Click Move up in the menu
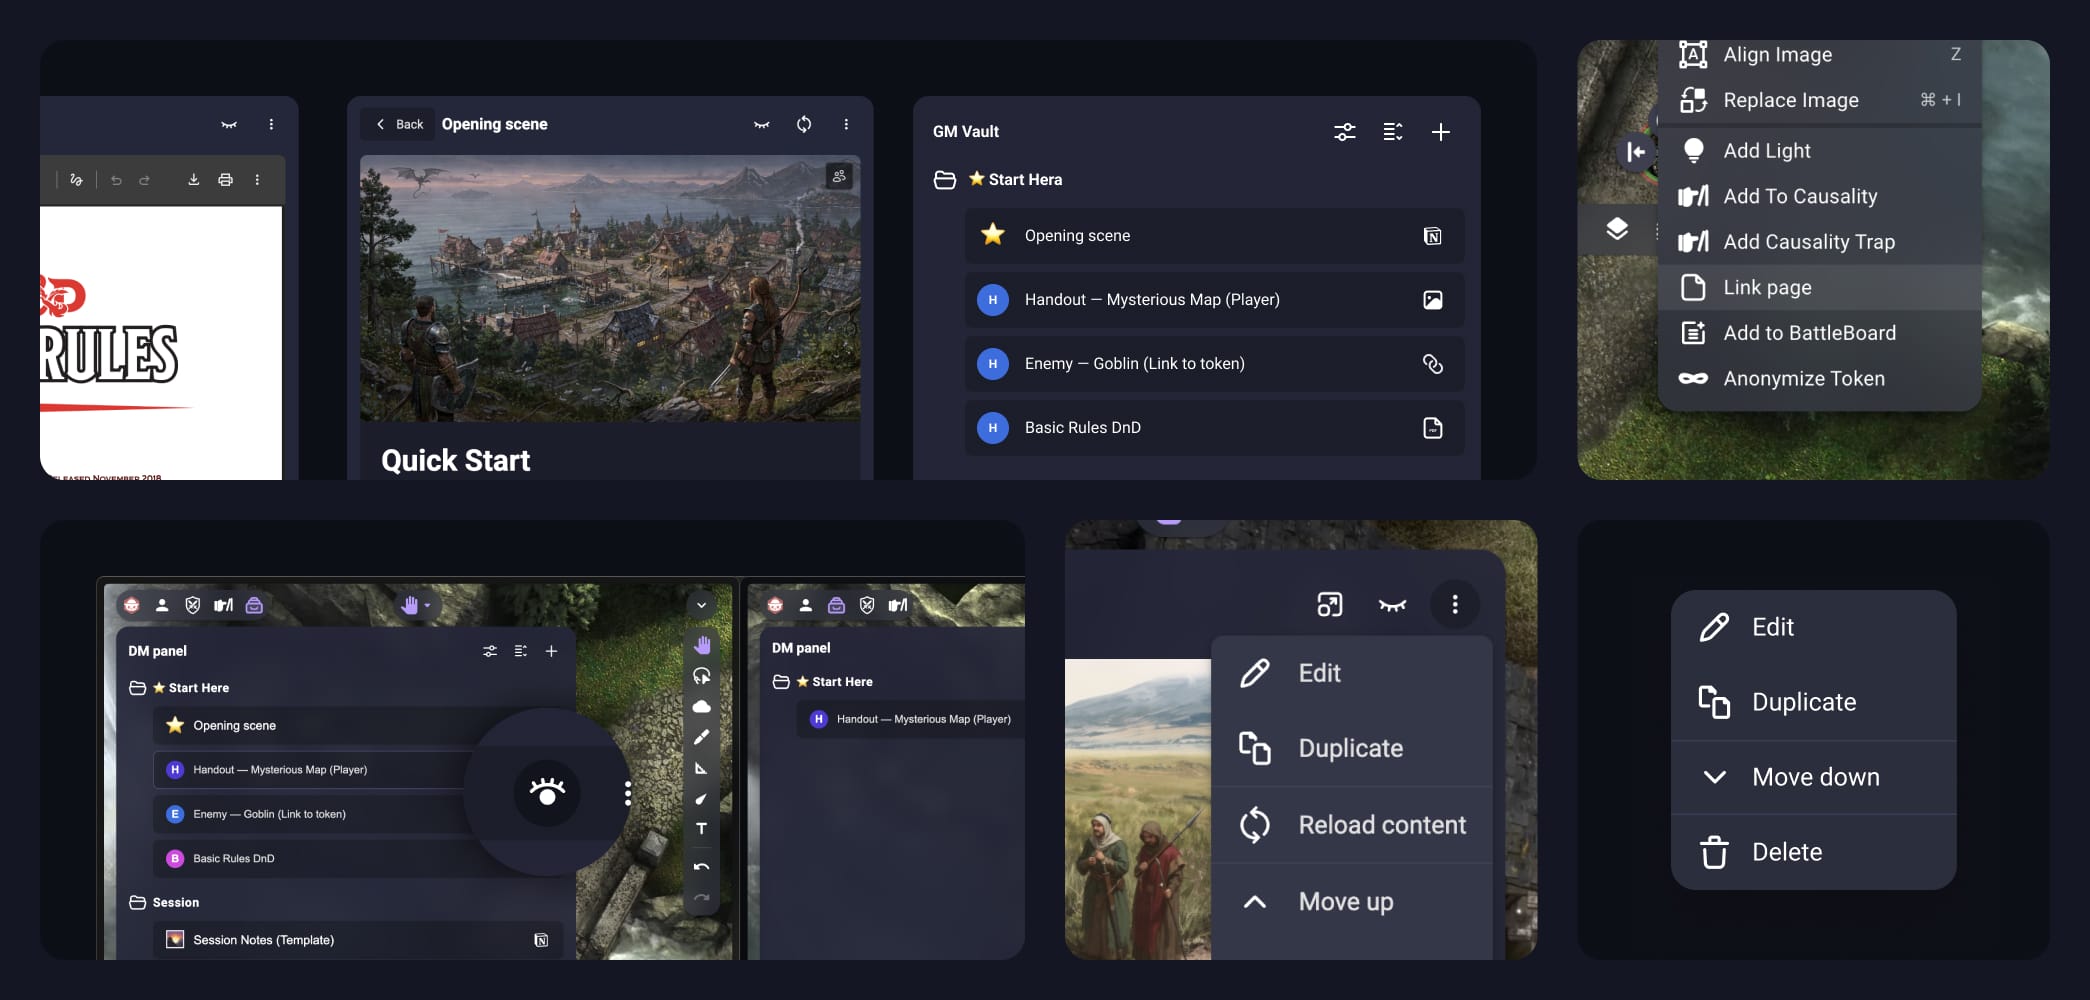This screenshot has width=2090, height=1000. [1352, 902]
